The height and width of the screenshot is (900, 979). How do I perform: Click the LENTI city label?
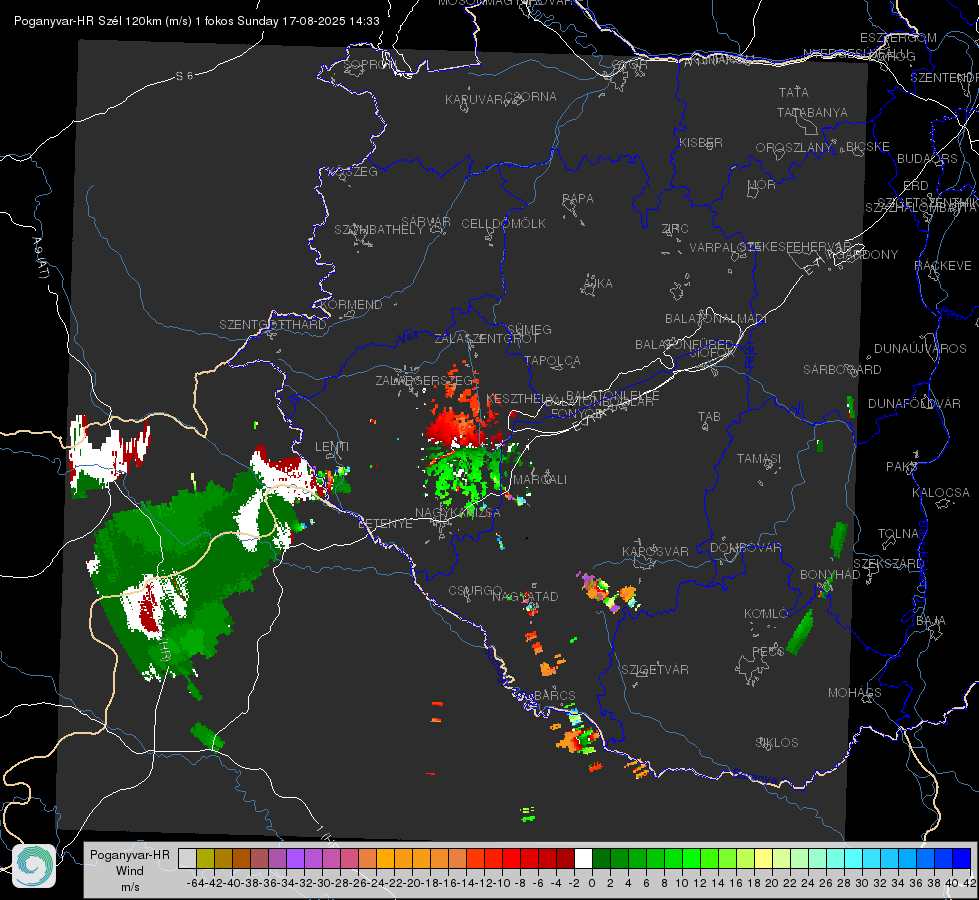click(332, 447)
